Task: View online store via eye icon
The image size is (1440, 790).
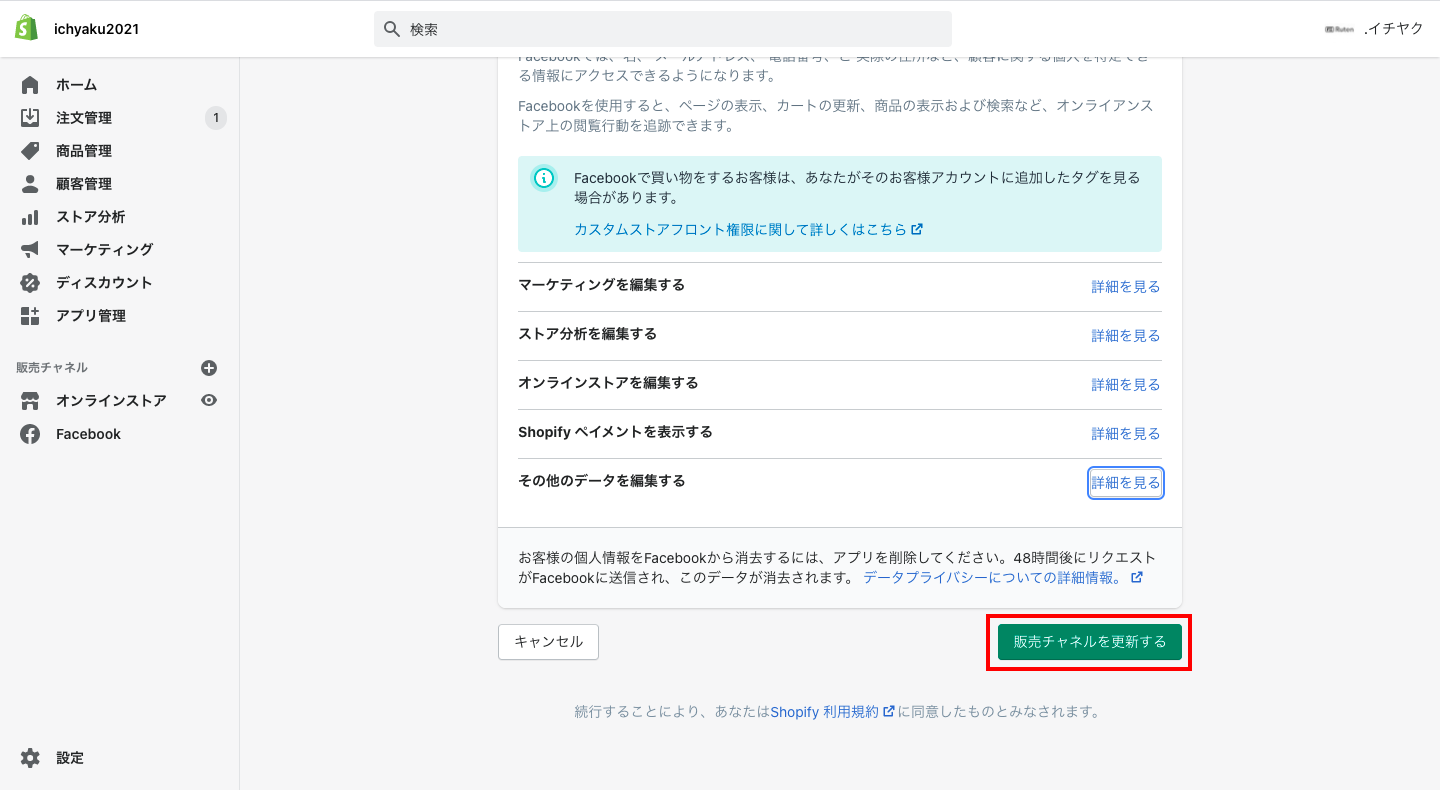Action: (209, 400)
